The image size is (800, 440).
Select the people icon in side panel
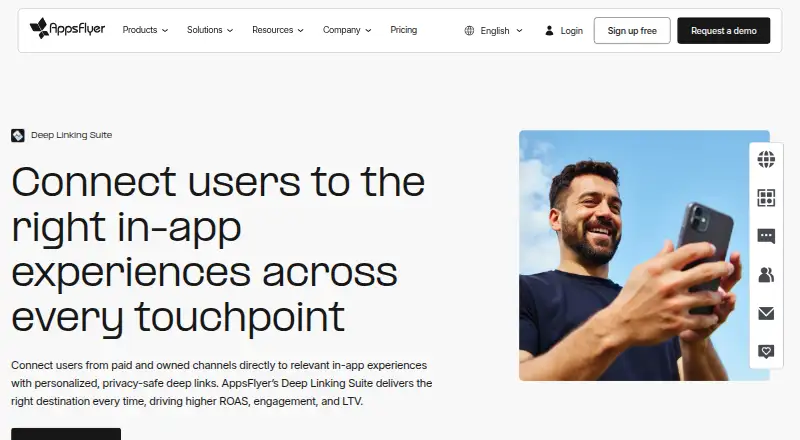click(766, 275)
